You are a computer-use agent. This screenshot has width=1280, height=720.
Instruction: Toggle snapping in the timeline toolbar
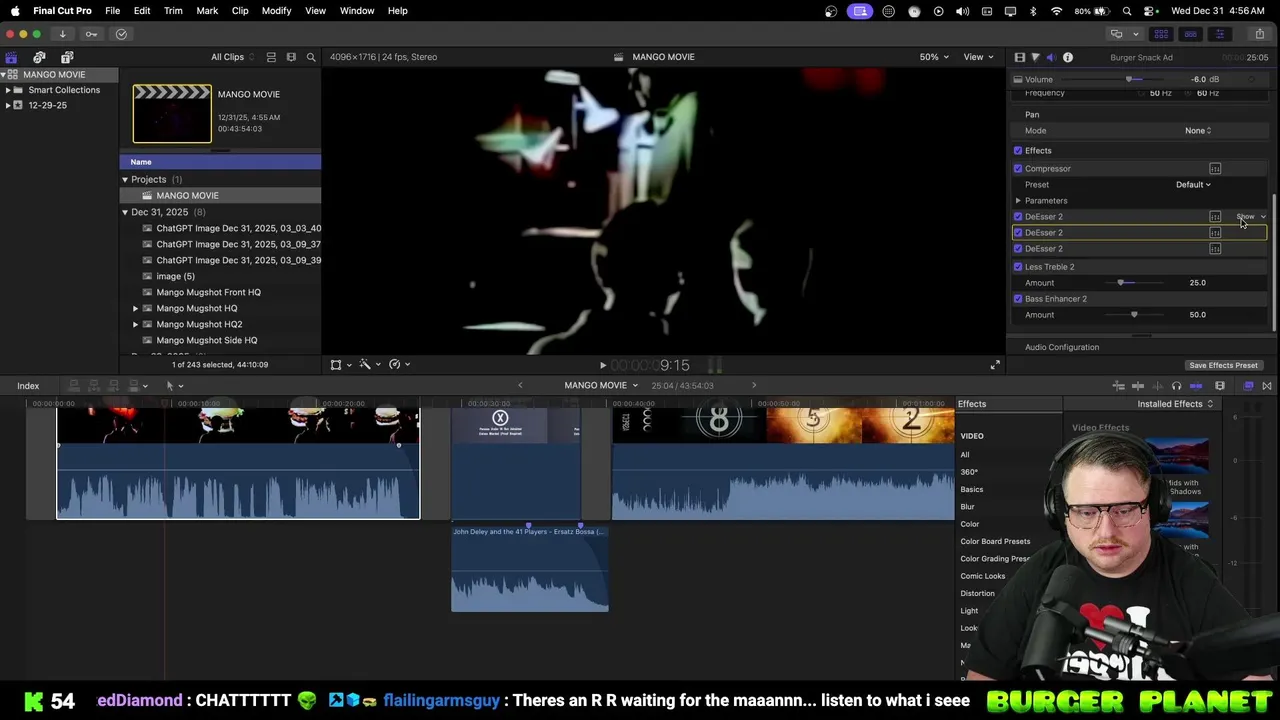coord(1198,386)
